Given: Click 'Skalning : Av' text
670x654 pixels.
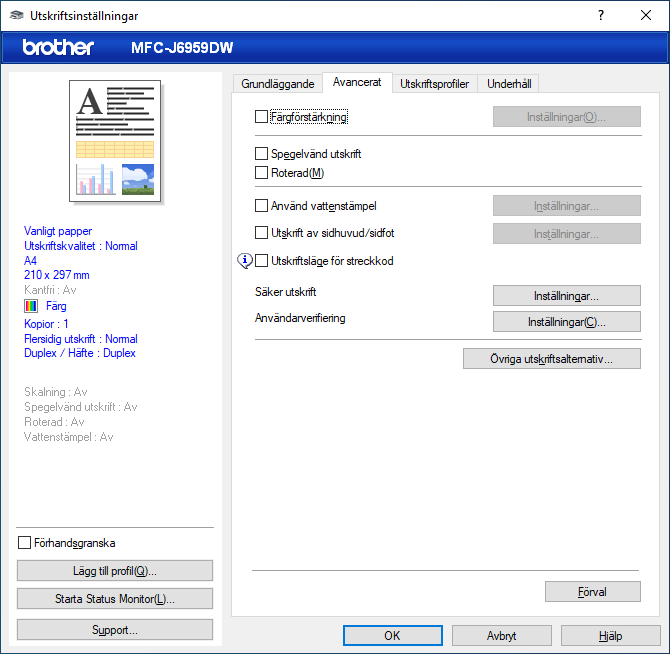Looking at the screenshot, I should pos(56,392).
